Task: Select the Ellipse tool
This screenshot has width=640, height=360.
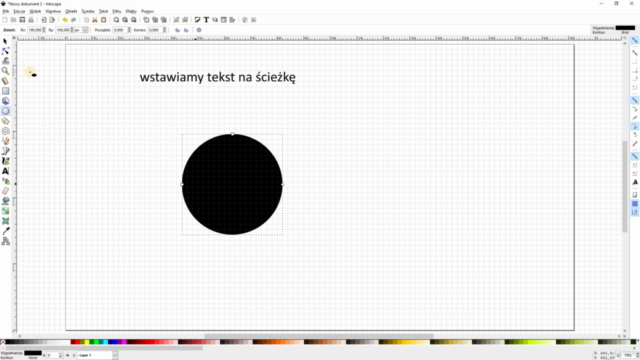Action: coord(5,111)
